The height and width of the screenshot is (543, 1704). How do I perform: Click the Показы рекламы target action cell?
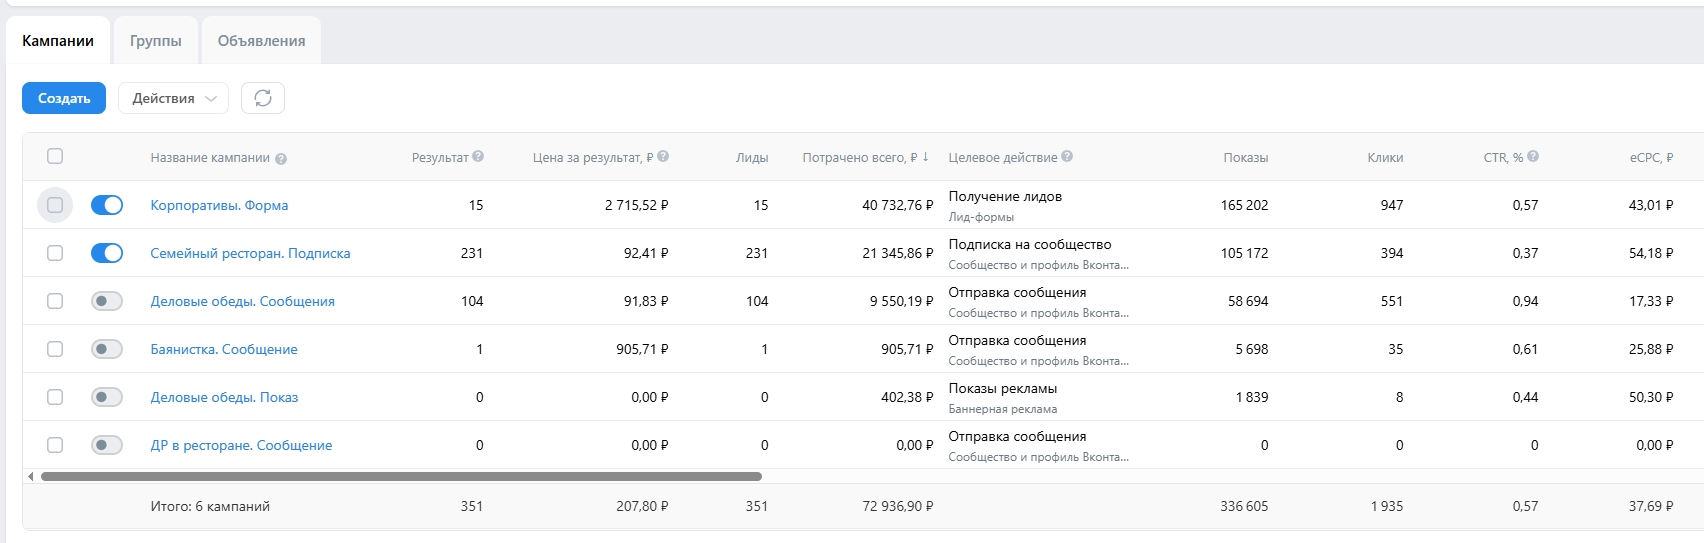1003,388
